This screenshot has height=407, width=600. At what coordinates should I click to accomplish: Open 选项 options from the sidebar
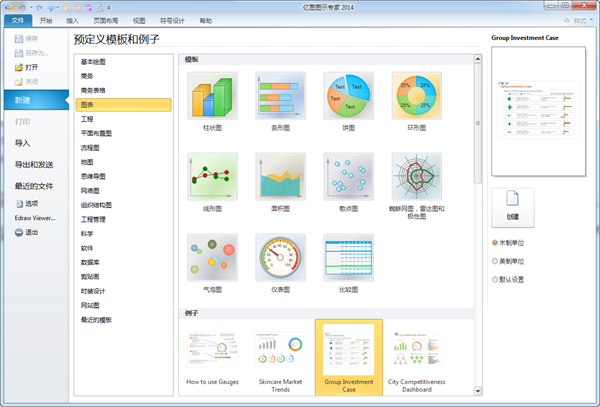coord(27,204)
